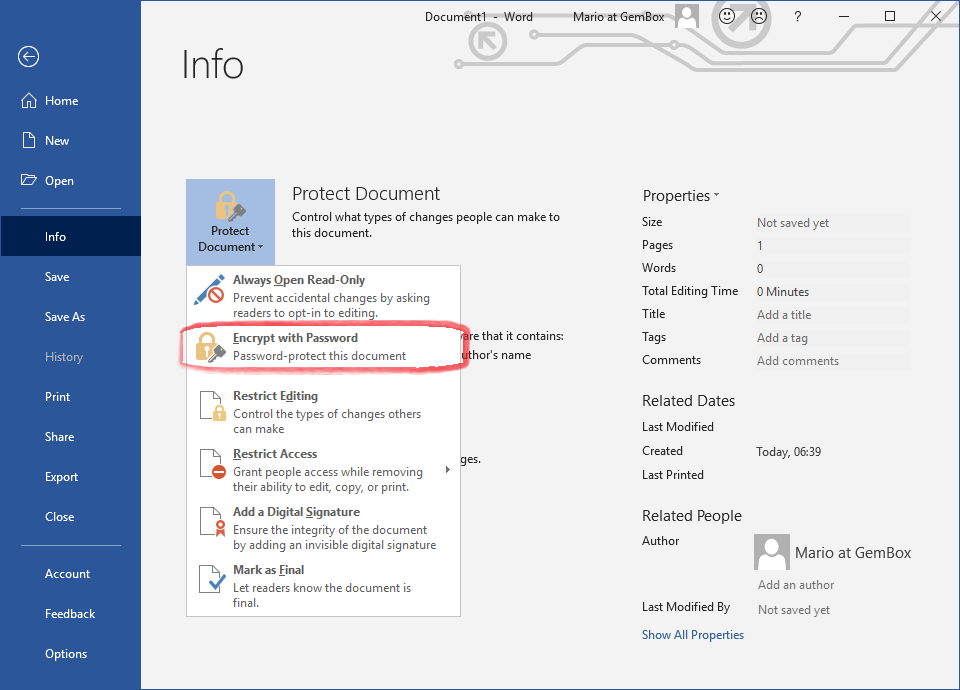Go to Print in the sidebar
The width and height of the screenshot is (960, 690).
58,397
